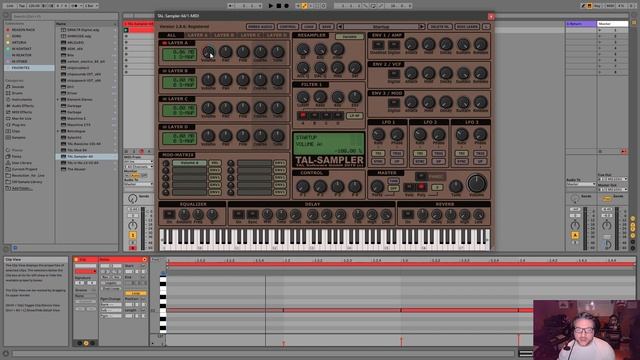Open the LFO 1 waveform TRI dropdown
This screenshot has width=640, height=360.
tap(378, 153)
